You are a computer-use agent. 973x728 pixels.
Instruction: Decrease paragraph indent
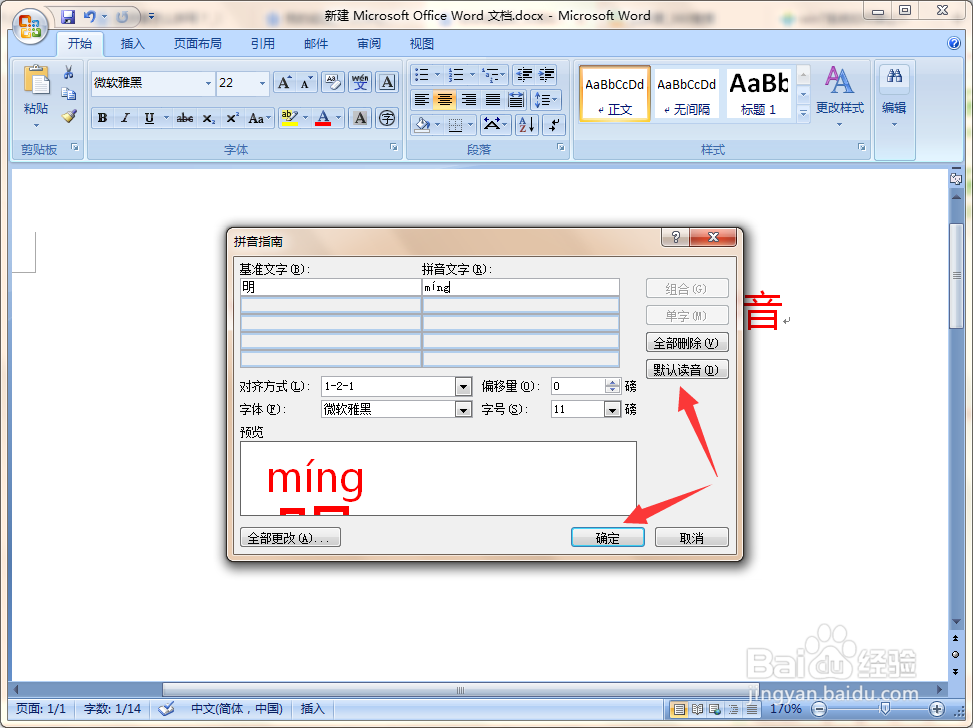524,75
